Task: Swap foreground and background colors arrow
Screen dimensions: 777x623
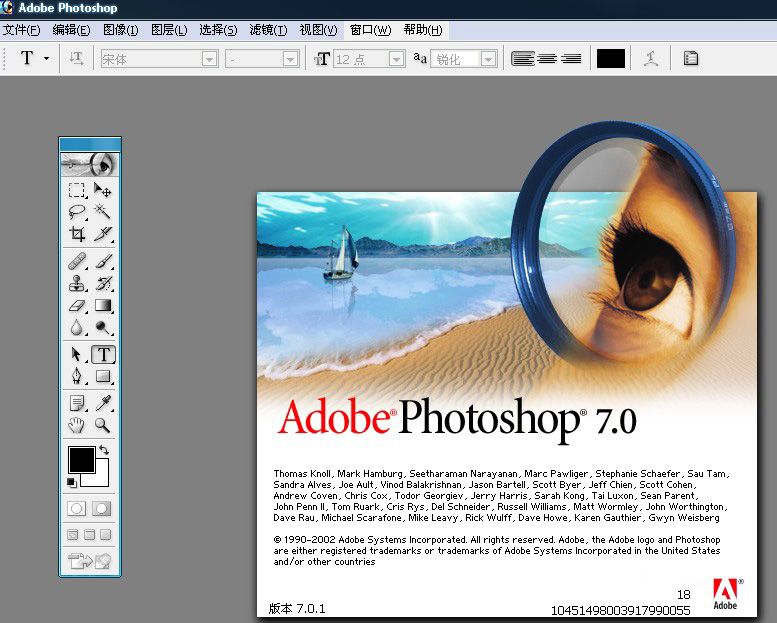Action: tap(104, 450)
